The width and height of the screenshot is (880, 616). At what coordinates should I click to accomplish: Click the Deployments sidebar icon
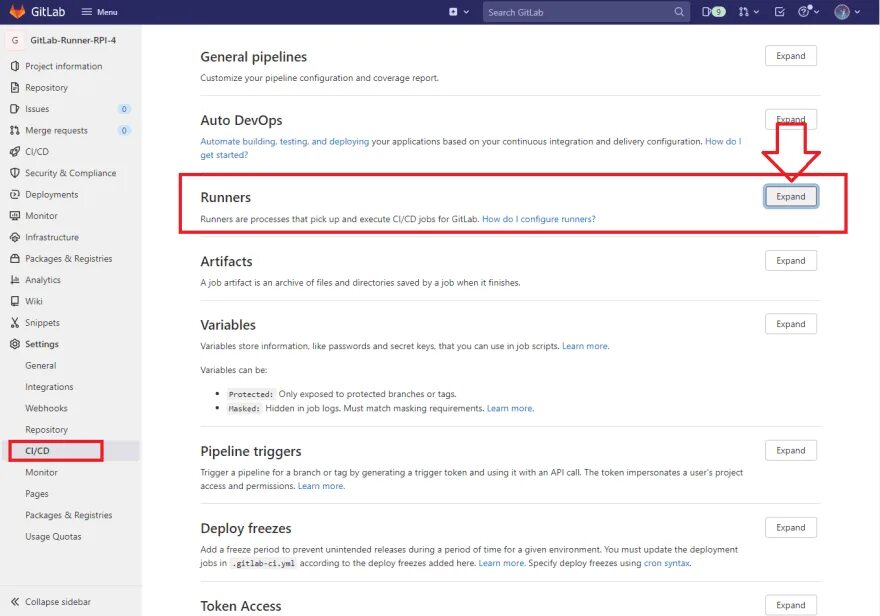tap(15, 194)
